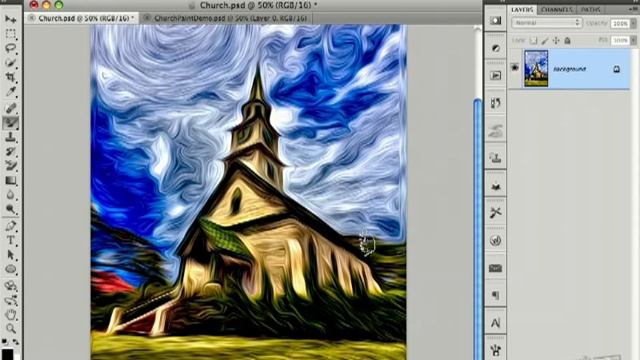640x360 pixels.
Task: Select the History Brush tool
Action: [x=11, y=152]
